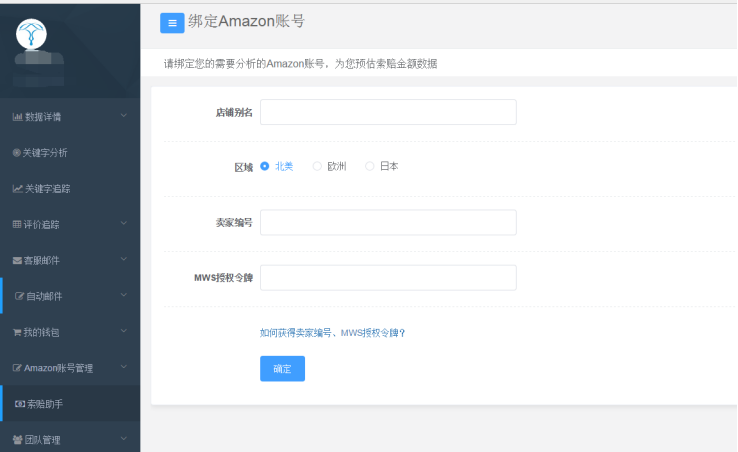Open the 客服邮件 menu item
The width and height of the screenshot is (738, 452).
coord(70,260)
